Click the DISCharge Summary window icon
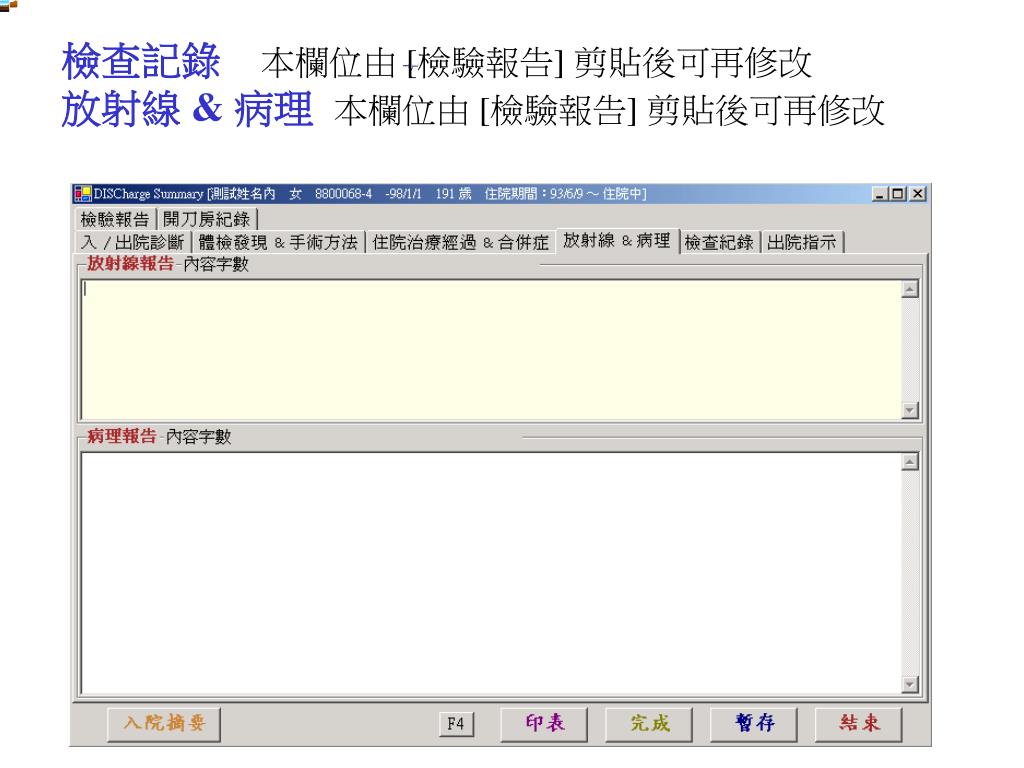The image size is (1024, 768). (x=83, y=193)
